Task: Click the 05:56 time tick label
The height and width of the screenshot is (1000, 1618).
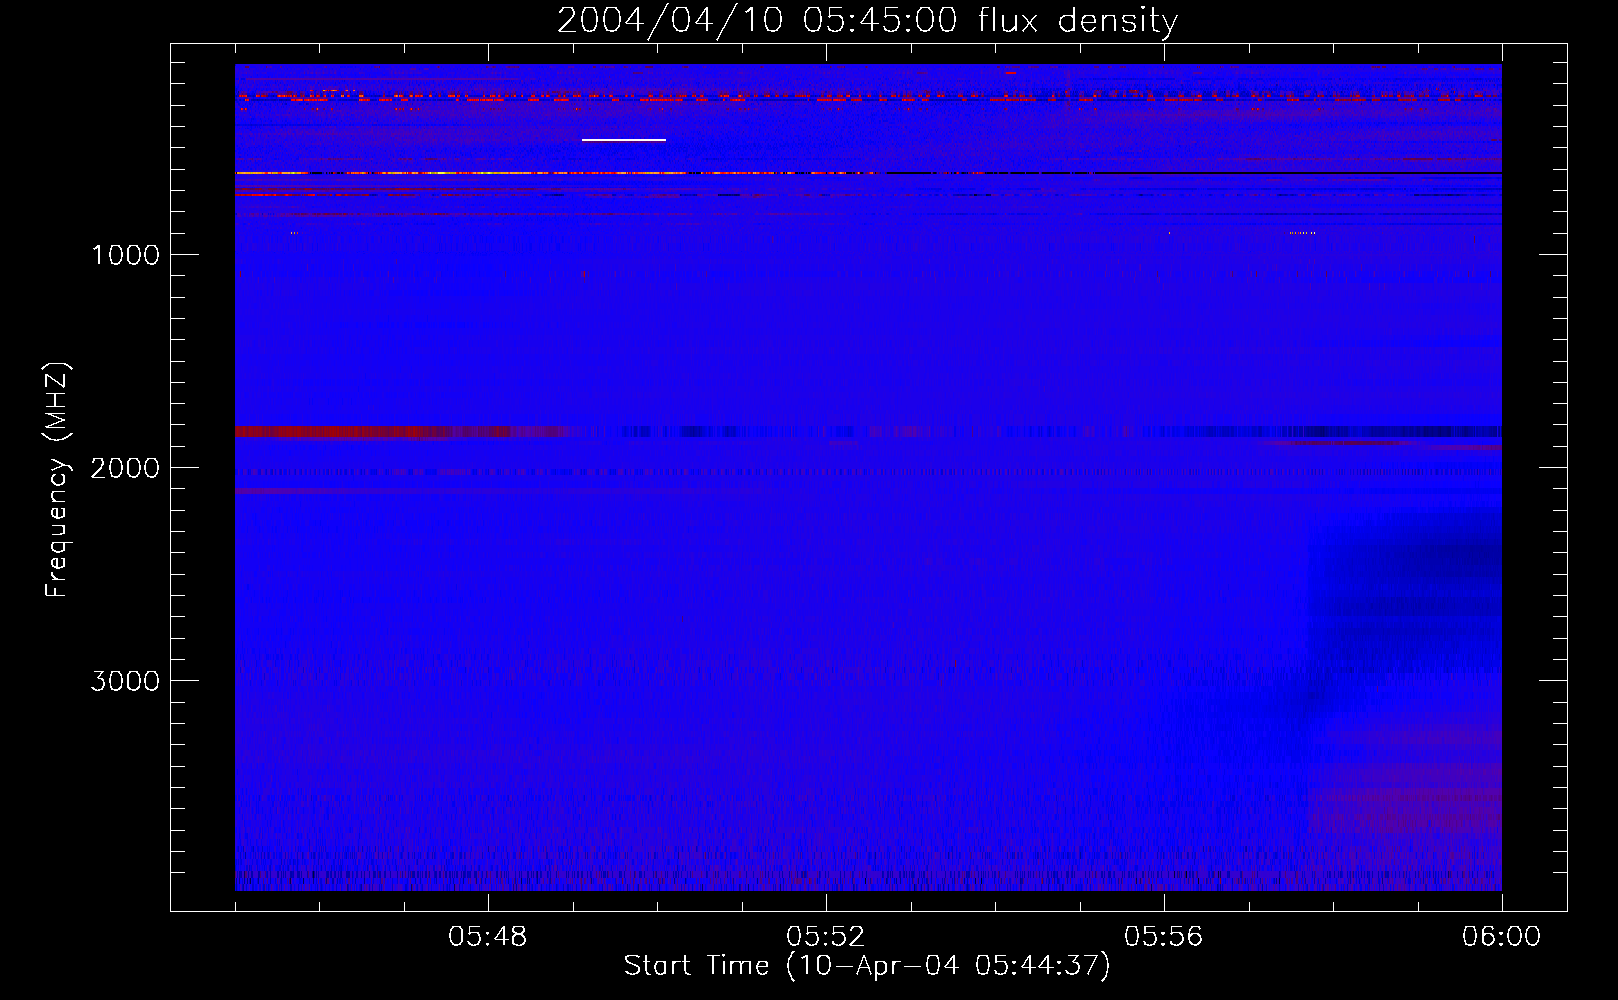Action: tap(1163, 937)
